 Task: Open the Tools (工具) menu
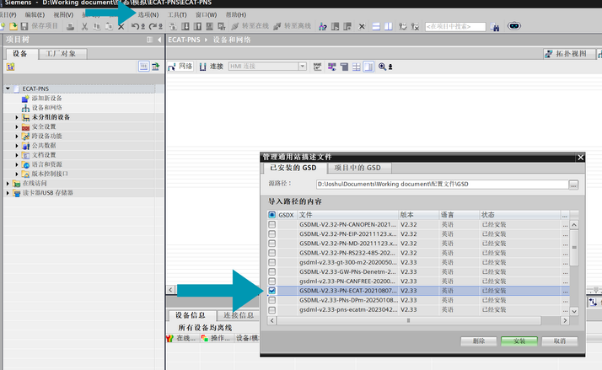(177, 15)
